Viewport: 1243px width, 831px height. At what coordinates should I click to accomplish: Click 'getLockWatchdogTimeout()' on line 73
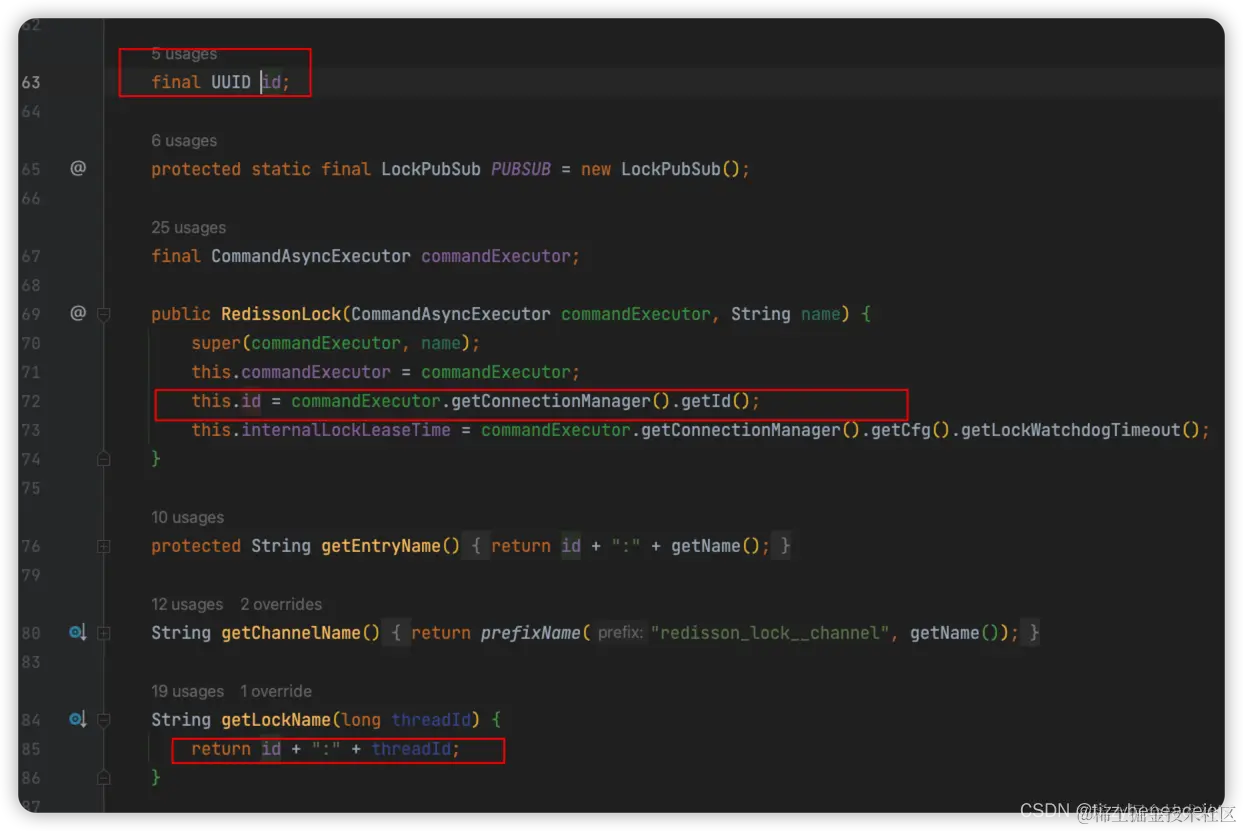tap(1080, 430)
